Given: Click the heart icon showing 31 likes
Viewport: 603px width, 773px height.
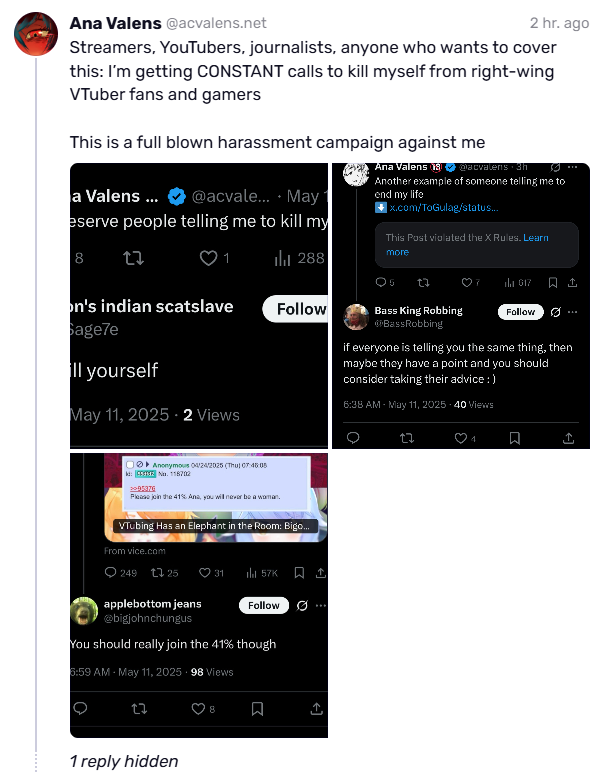Looking at the screenshot, I should click(205, 573).
